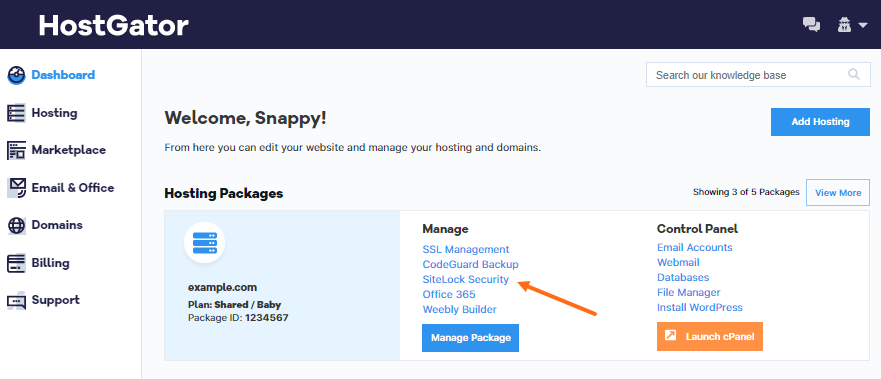The height and width of the screenshot is (379, 881).
Task: Click the Hosting Packages heading
Action: click(x=224, y=194)
